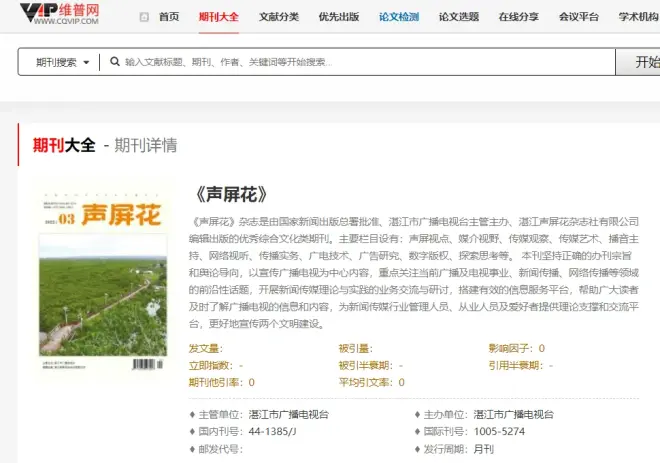Navigate to 论文检测 page

click(x=399, y=17)
